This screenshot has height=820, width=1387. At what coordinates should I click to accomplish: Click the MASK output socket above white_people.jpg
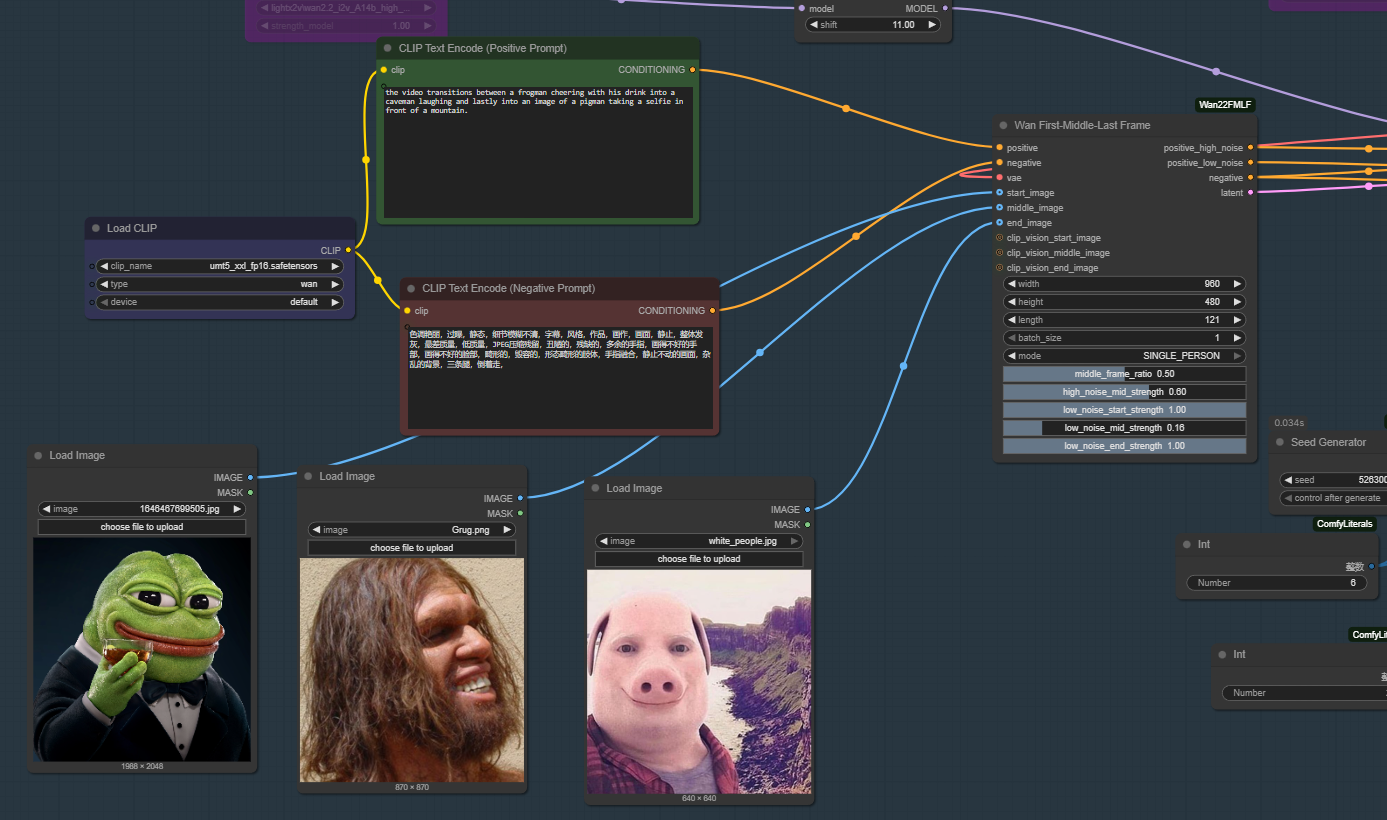(x=807, y=525)
